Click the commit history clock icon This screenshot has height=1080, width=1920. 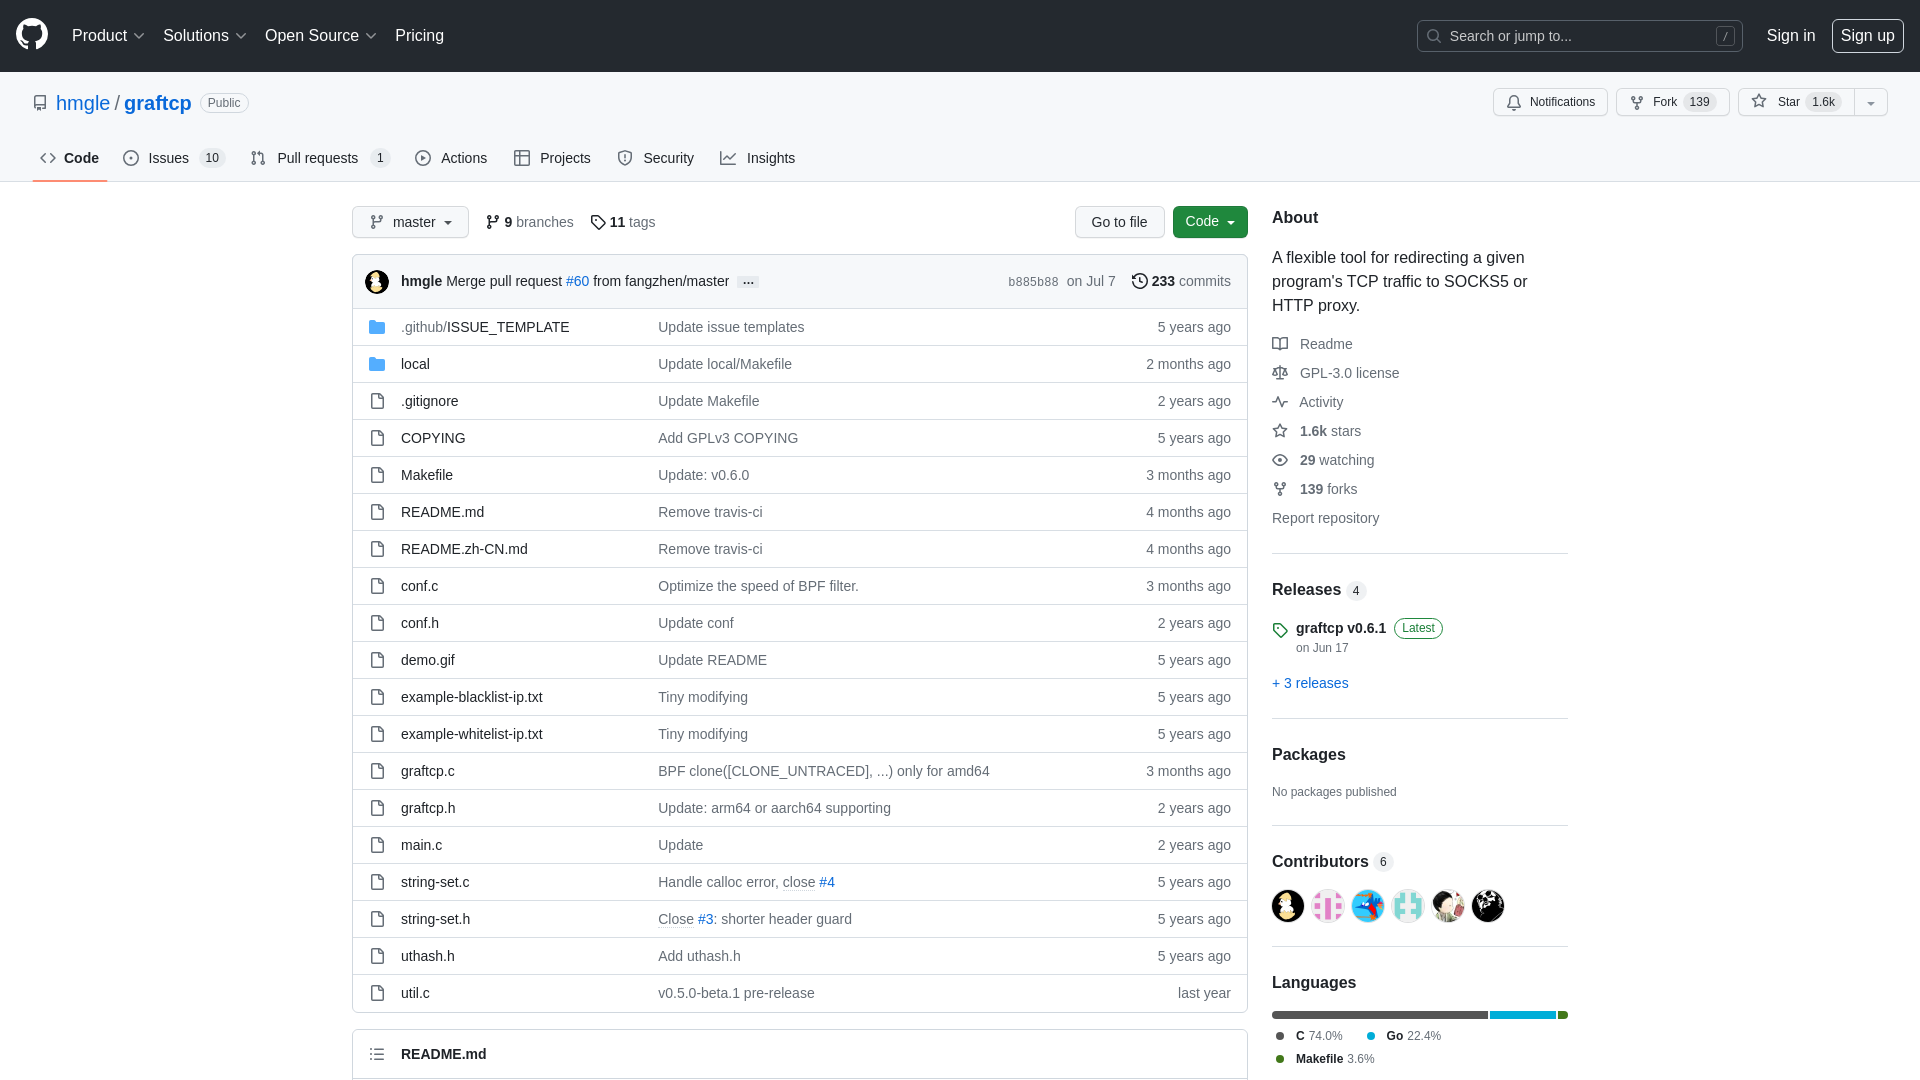coord(1139,281)
